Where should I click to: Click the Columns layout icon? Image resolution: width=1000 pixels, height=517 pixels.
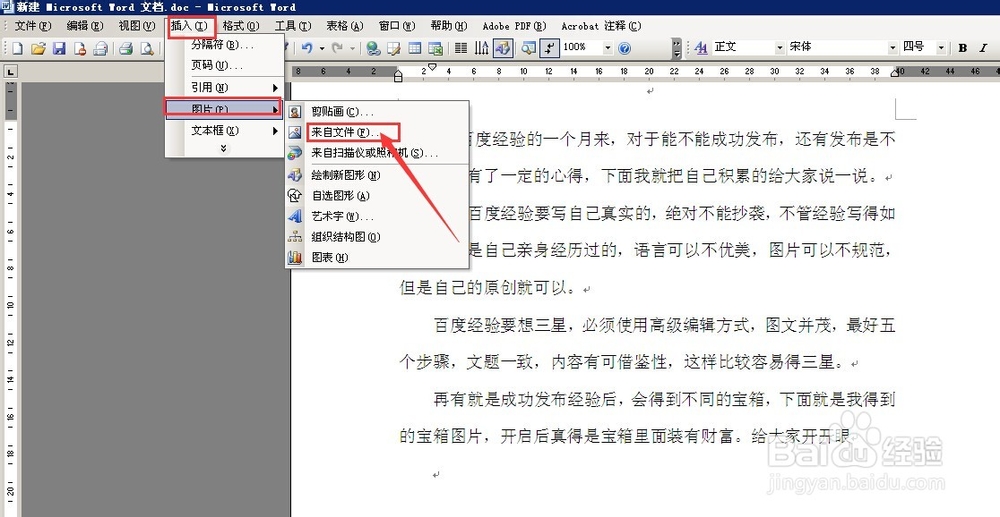pos(460,48)
